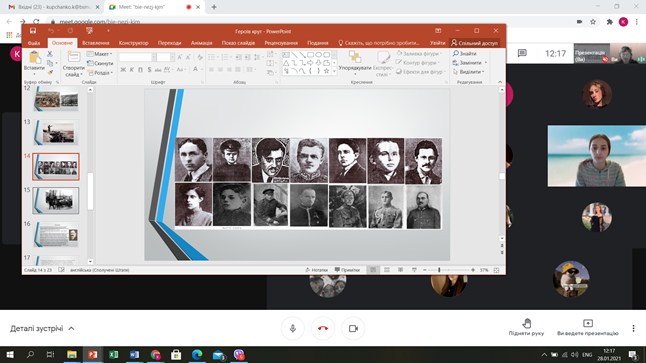This screenshot has height=363, width=646.
Task: Toggle the Meet microphone button
Action: 293,328
